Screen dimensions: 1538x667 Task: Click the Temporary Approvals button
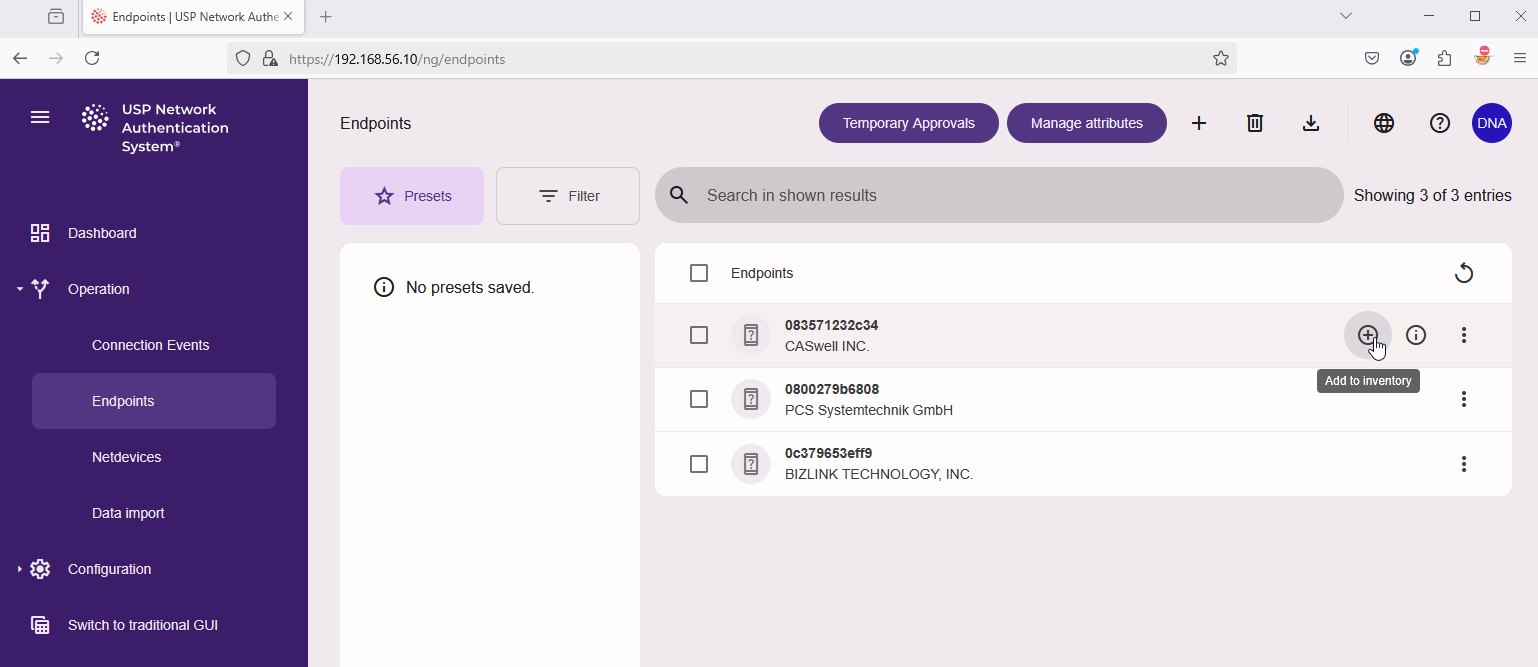[908, 123]
